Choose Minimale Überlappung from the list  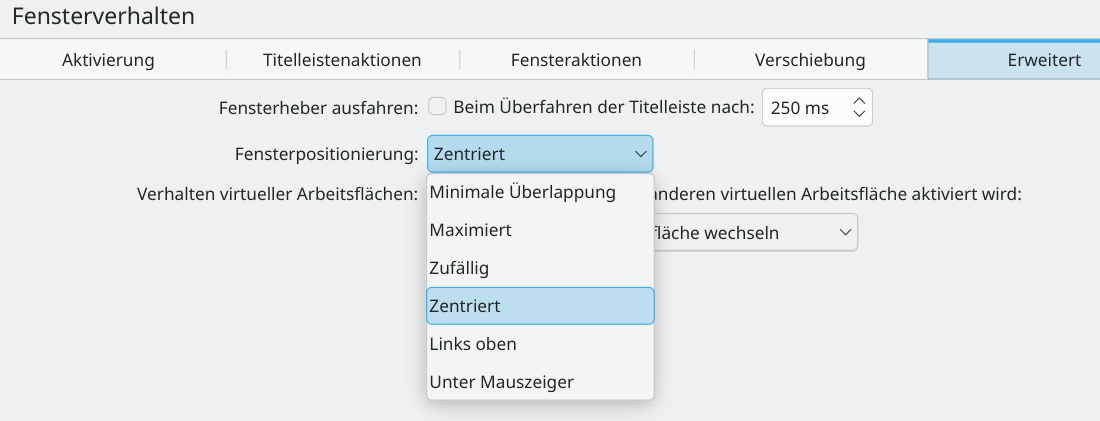coord(523,192)
